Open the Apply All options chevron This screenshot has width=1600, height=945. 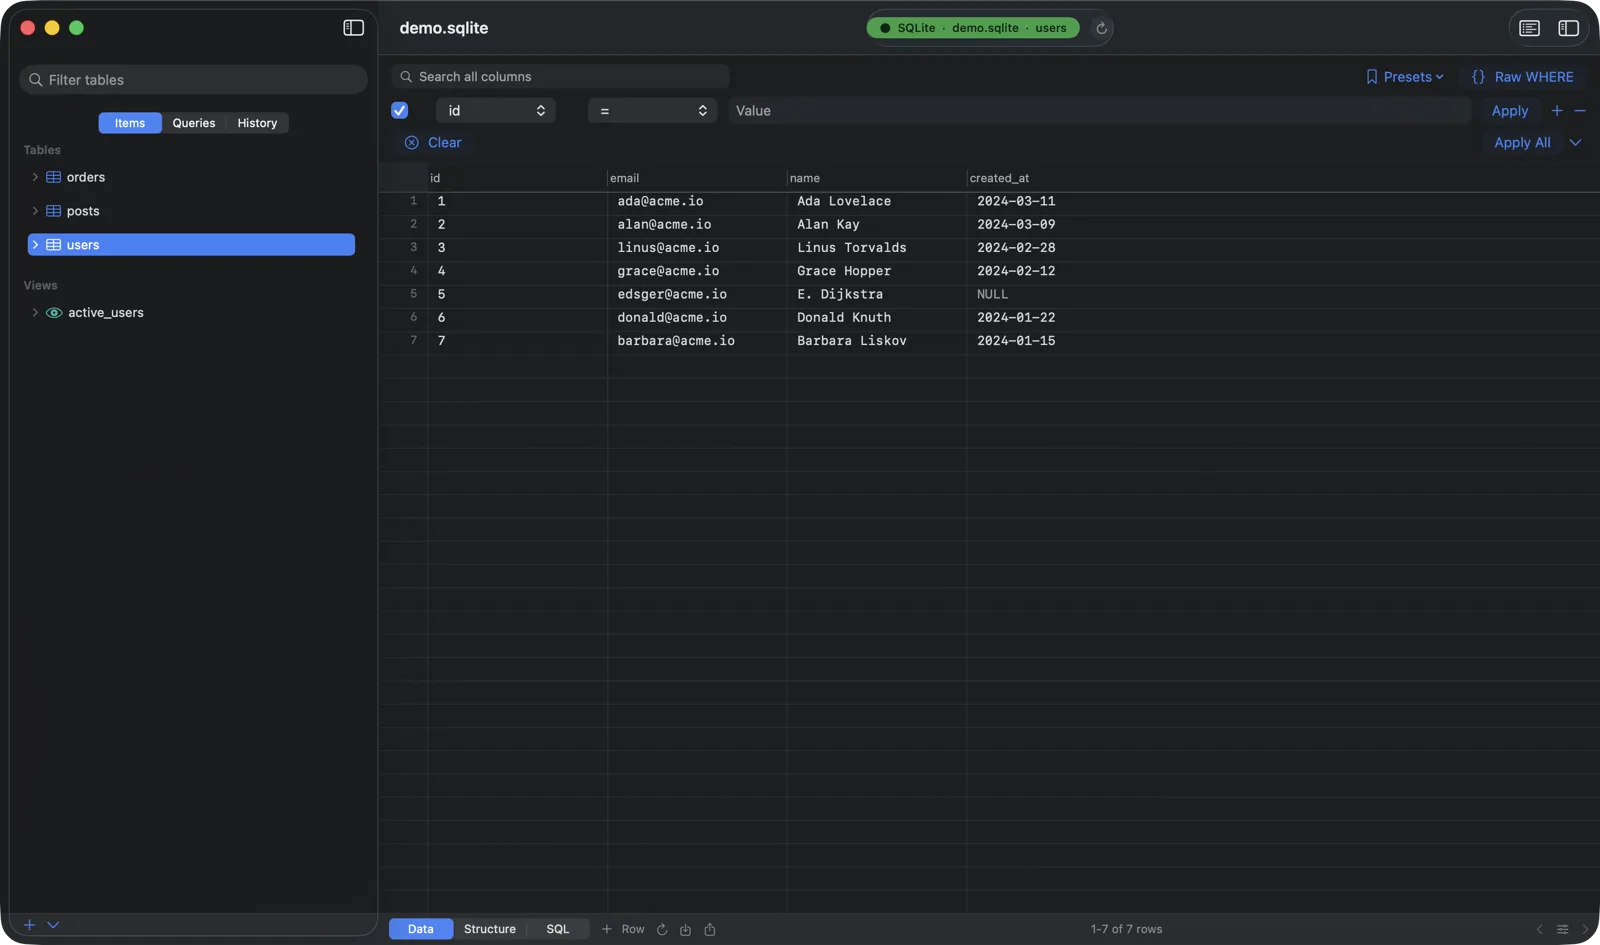point(1575,143)
